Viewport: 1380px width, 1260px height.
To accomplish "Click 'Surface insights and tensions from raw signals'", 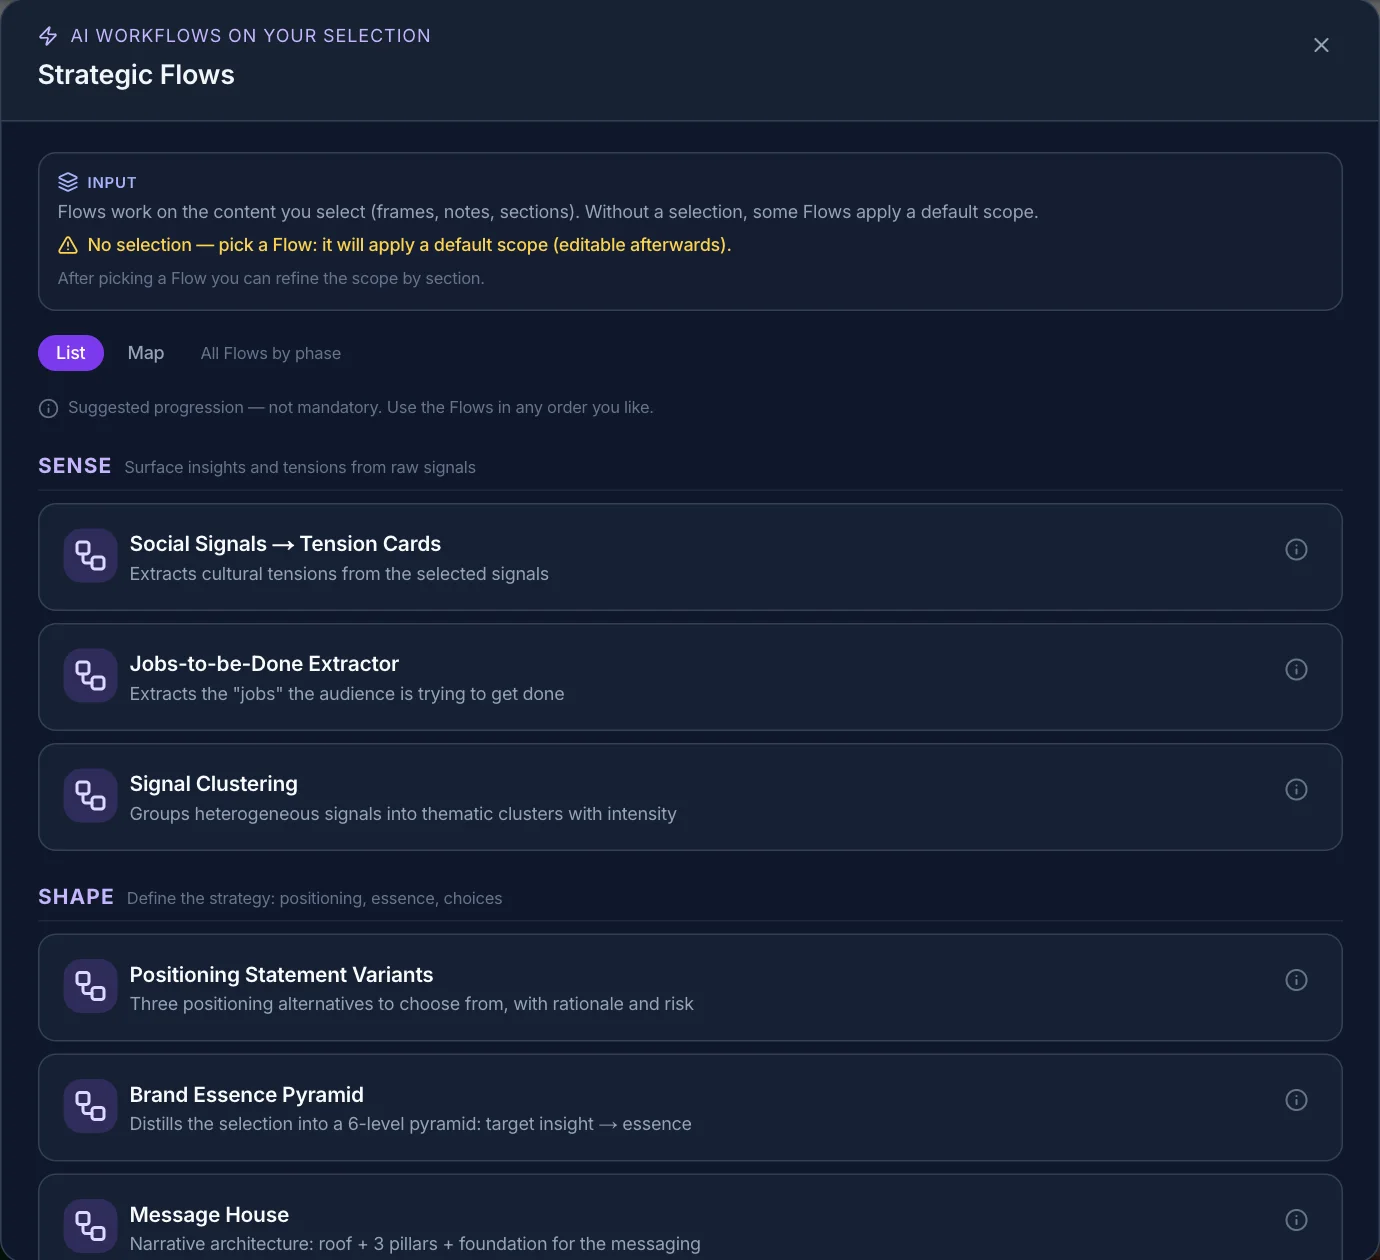I will coord(300,467).
